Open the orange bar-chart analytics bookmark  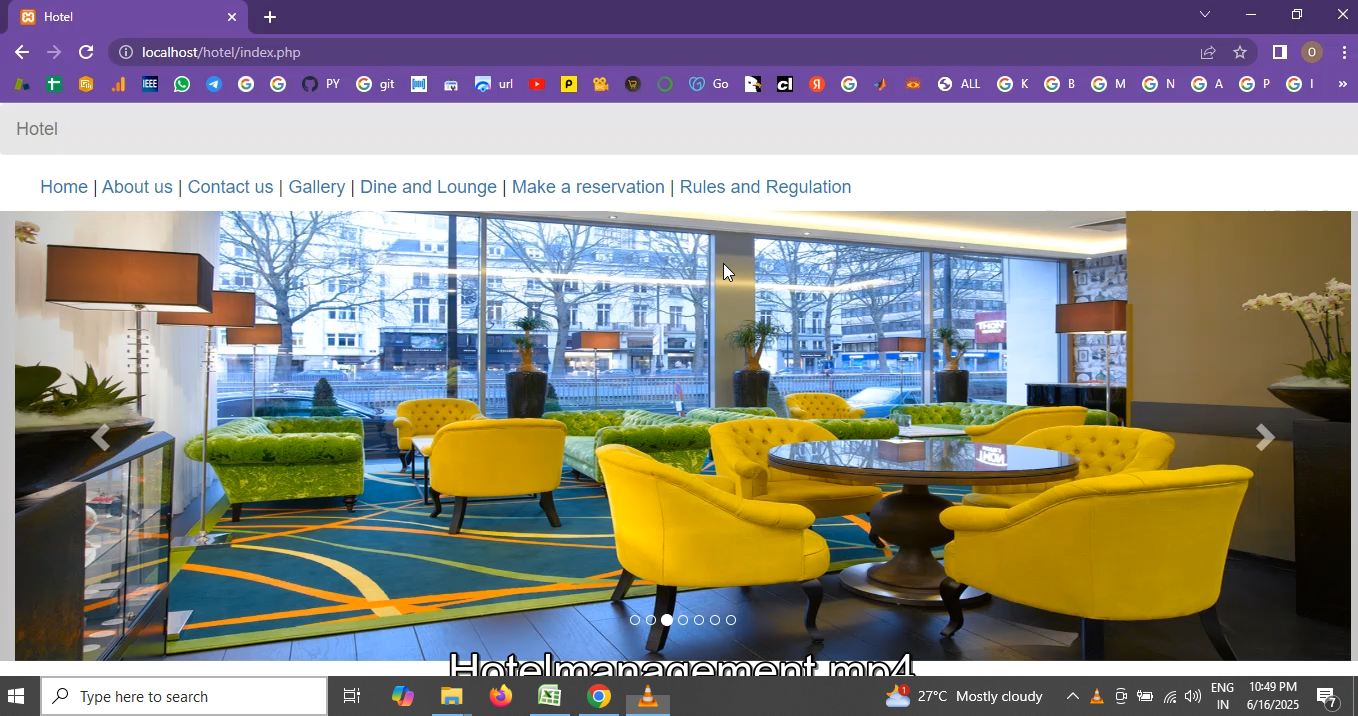coord(118,84)
